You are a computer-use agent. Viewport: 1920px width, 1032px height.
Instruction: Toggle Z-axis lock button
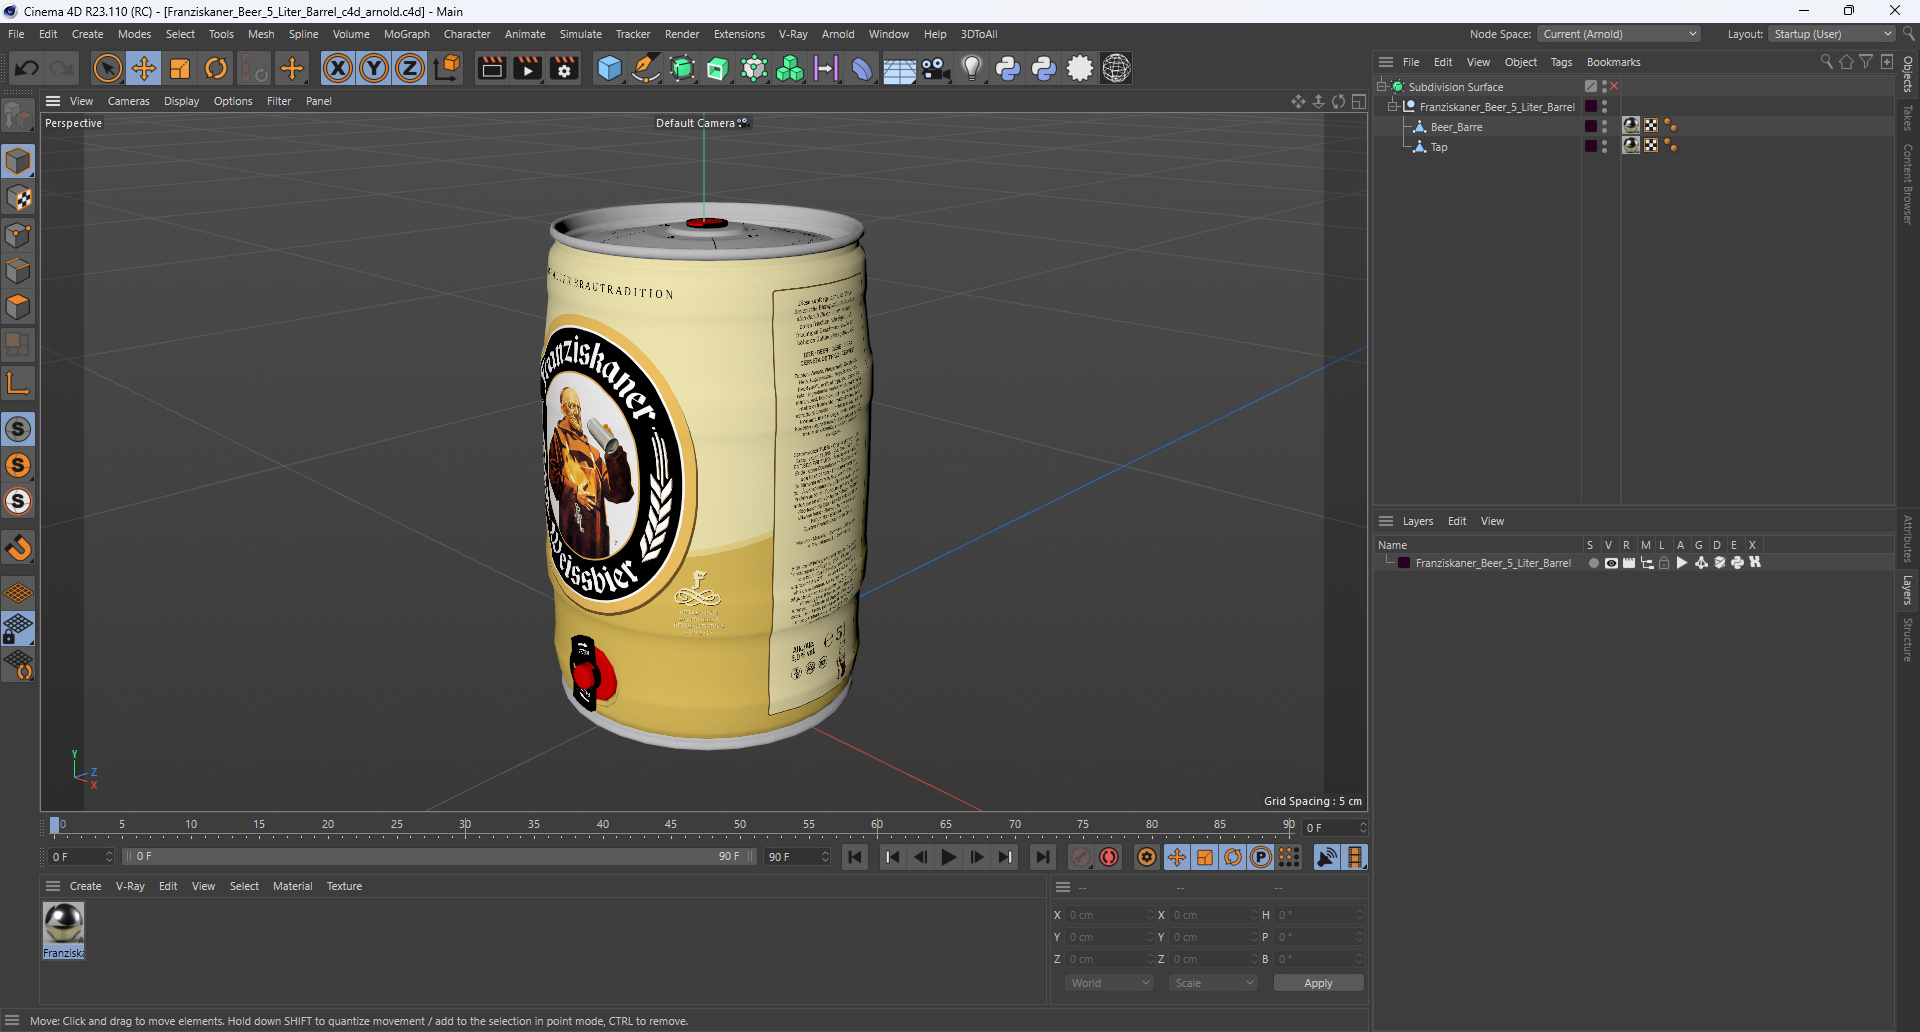[x=410, y=68]
